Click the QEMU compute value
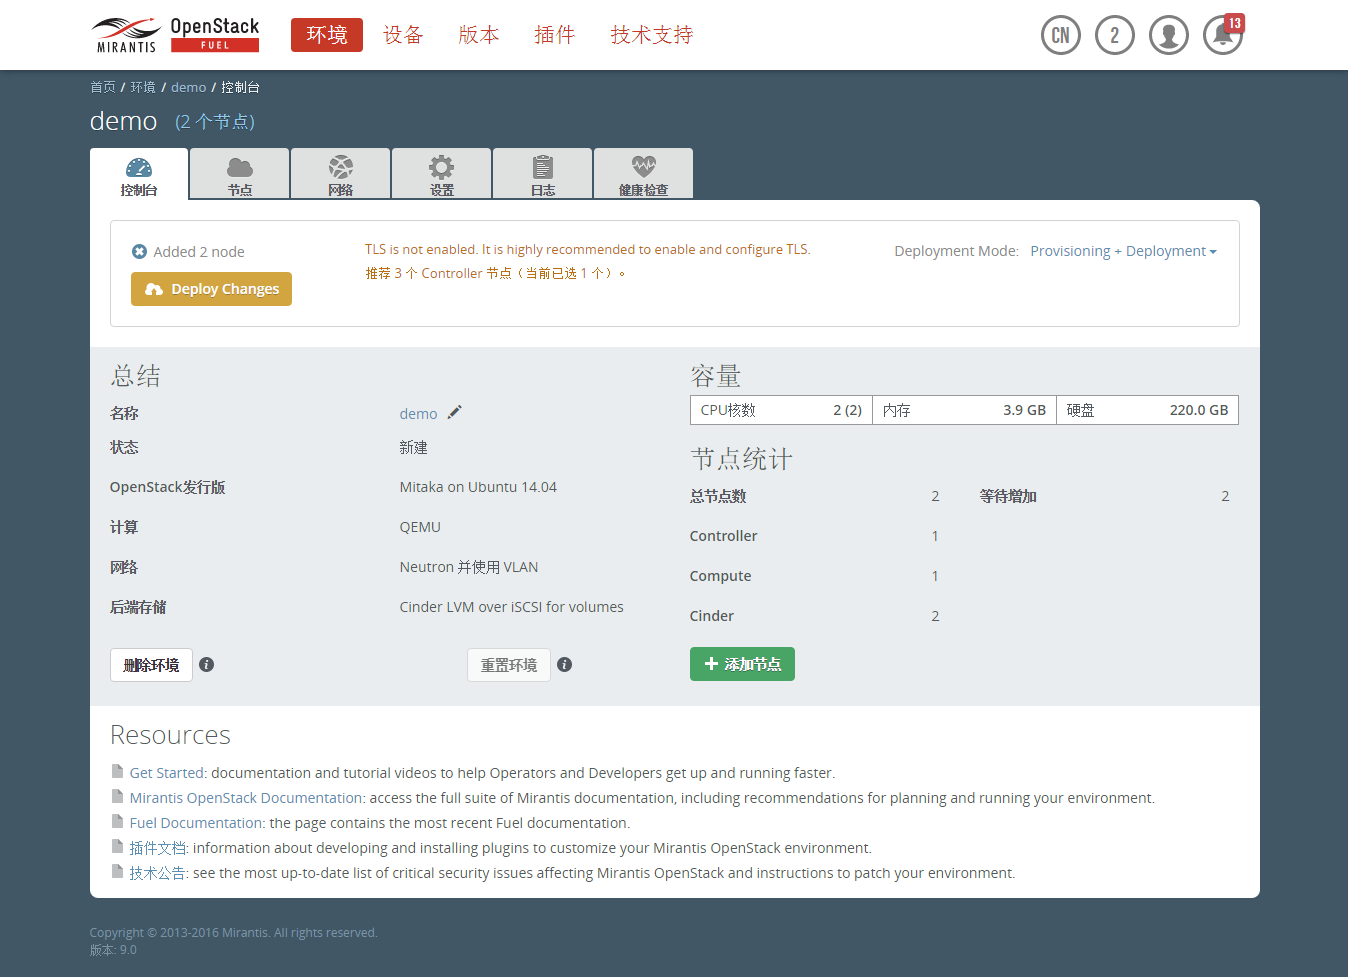1348x977 pixels. tap(420, 527)
